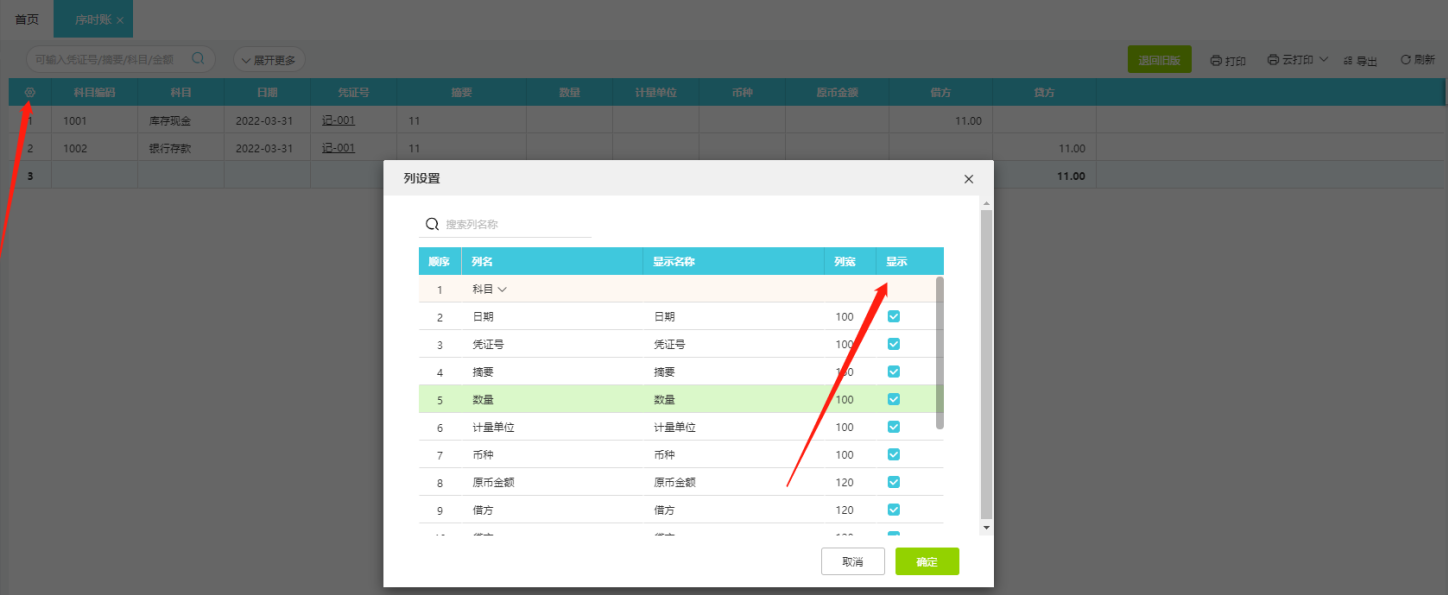Viewport: 1448px width, 595px height.
Task: Expand the 科目 row in column list
Action: pyautogui.click(x=502, y=289)
